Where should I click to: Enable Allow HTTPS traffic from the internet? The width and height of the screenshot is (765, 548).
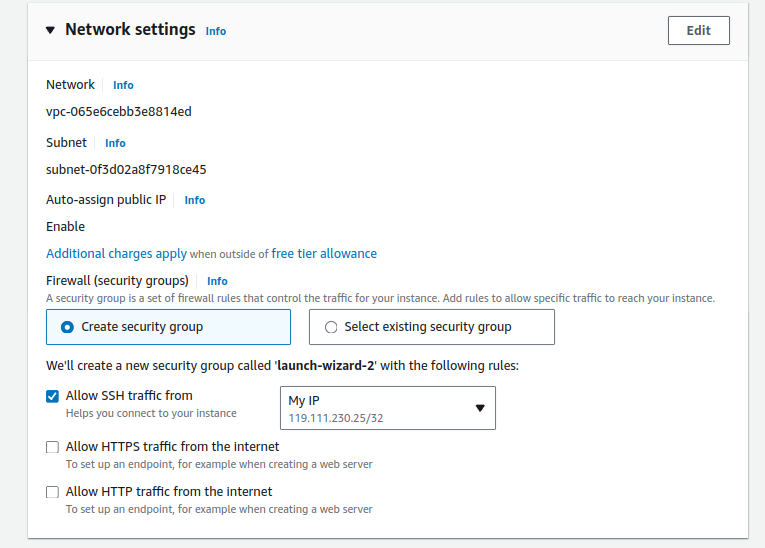[53, 447]
